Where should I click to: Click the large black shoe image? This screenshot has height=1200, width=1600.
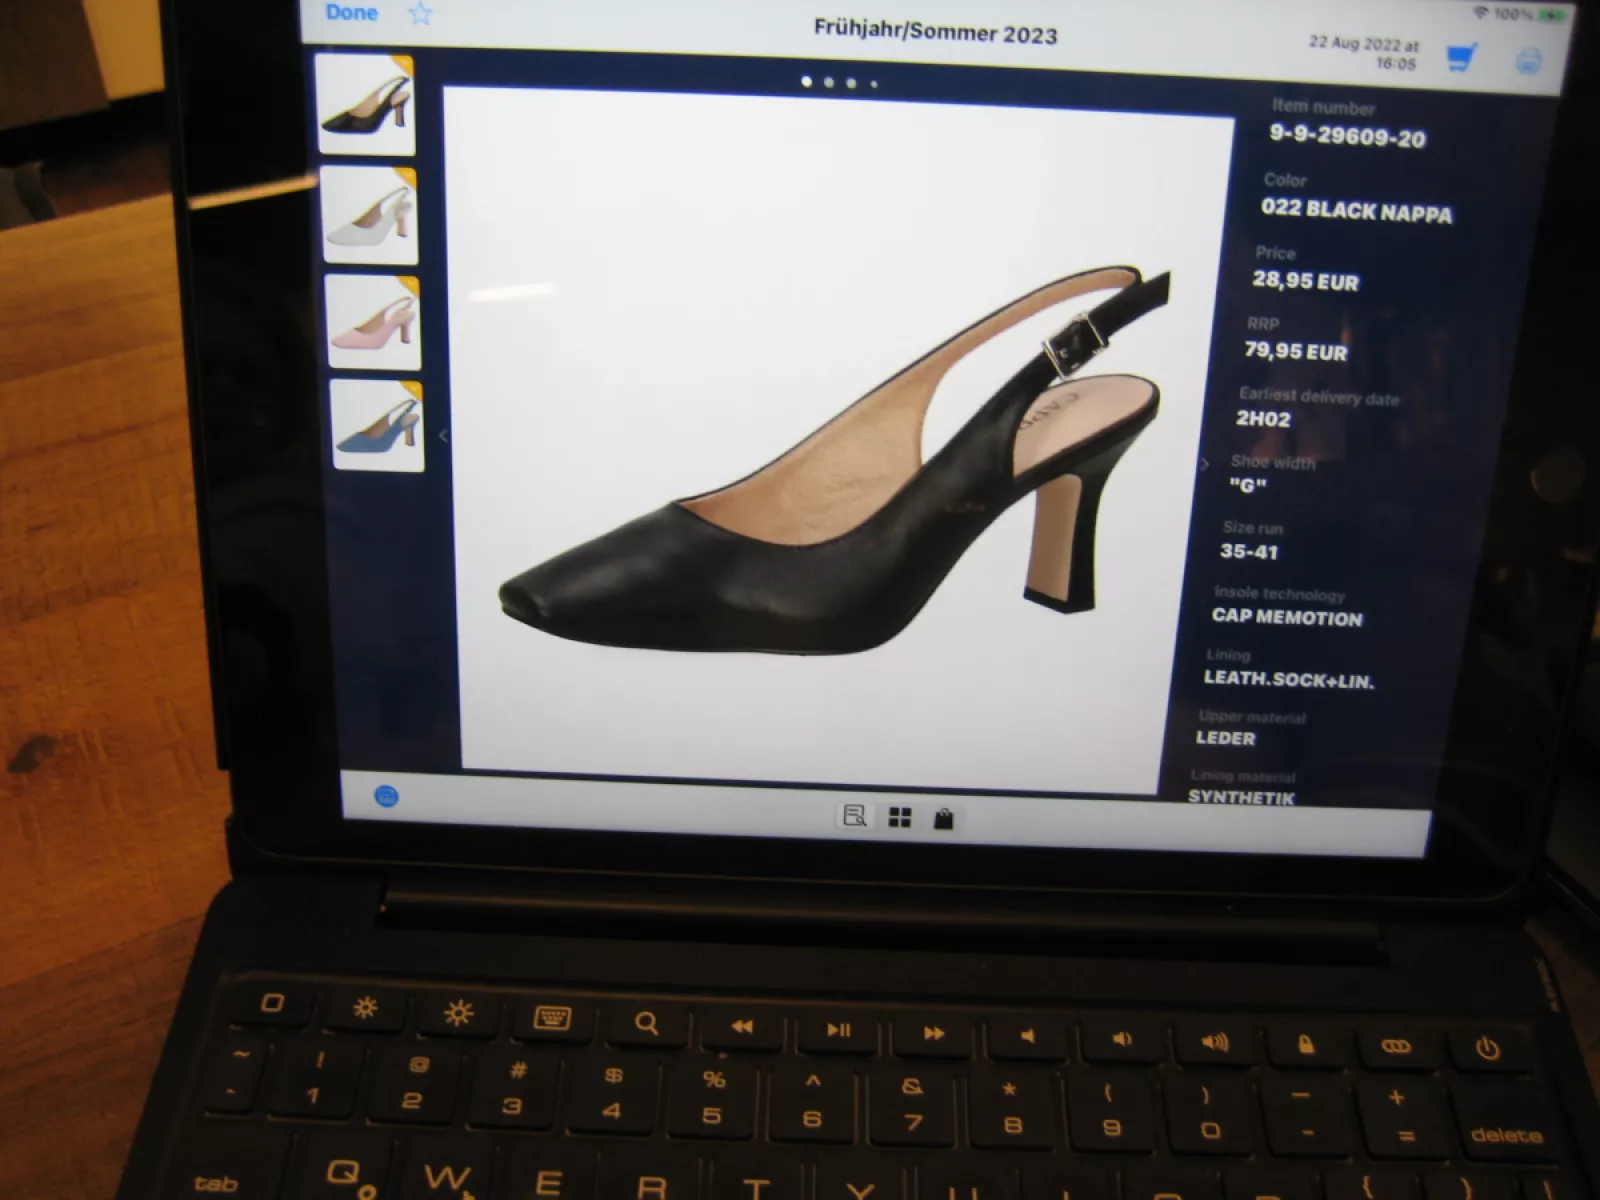(835, 460)
